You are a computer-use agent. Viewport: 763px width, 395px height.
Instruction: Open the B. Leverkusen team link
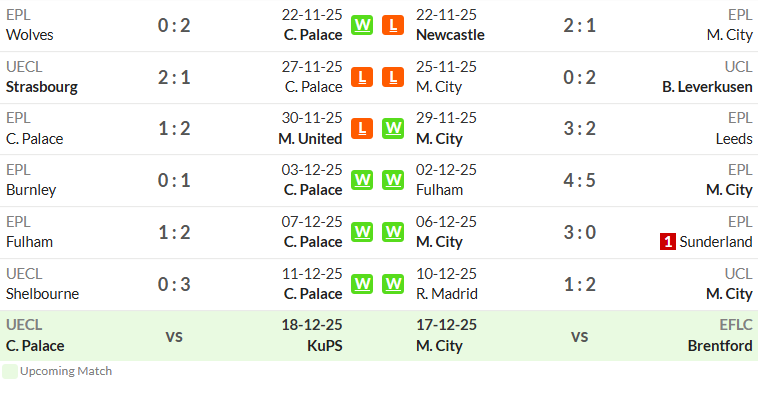[707, 87]
